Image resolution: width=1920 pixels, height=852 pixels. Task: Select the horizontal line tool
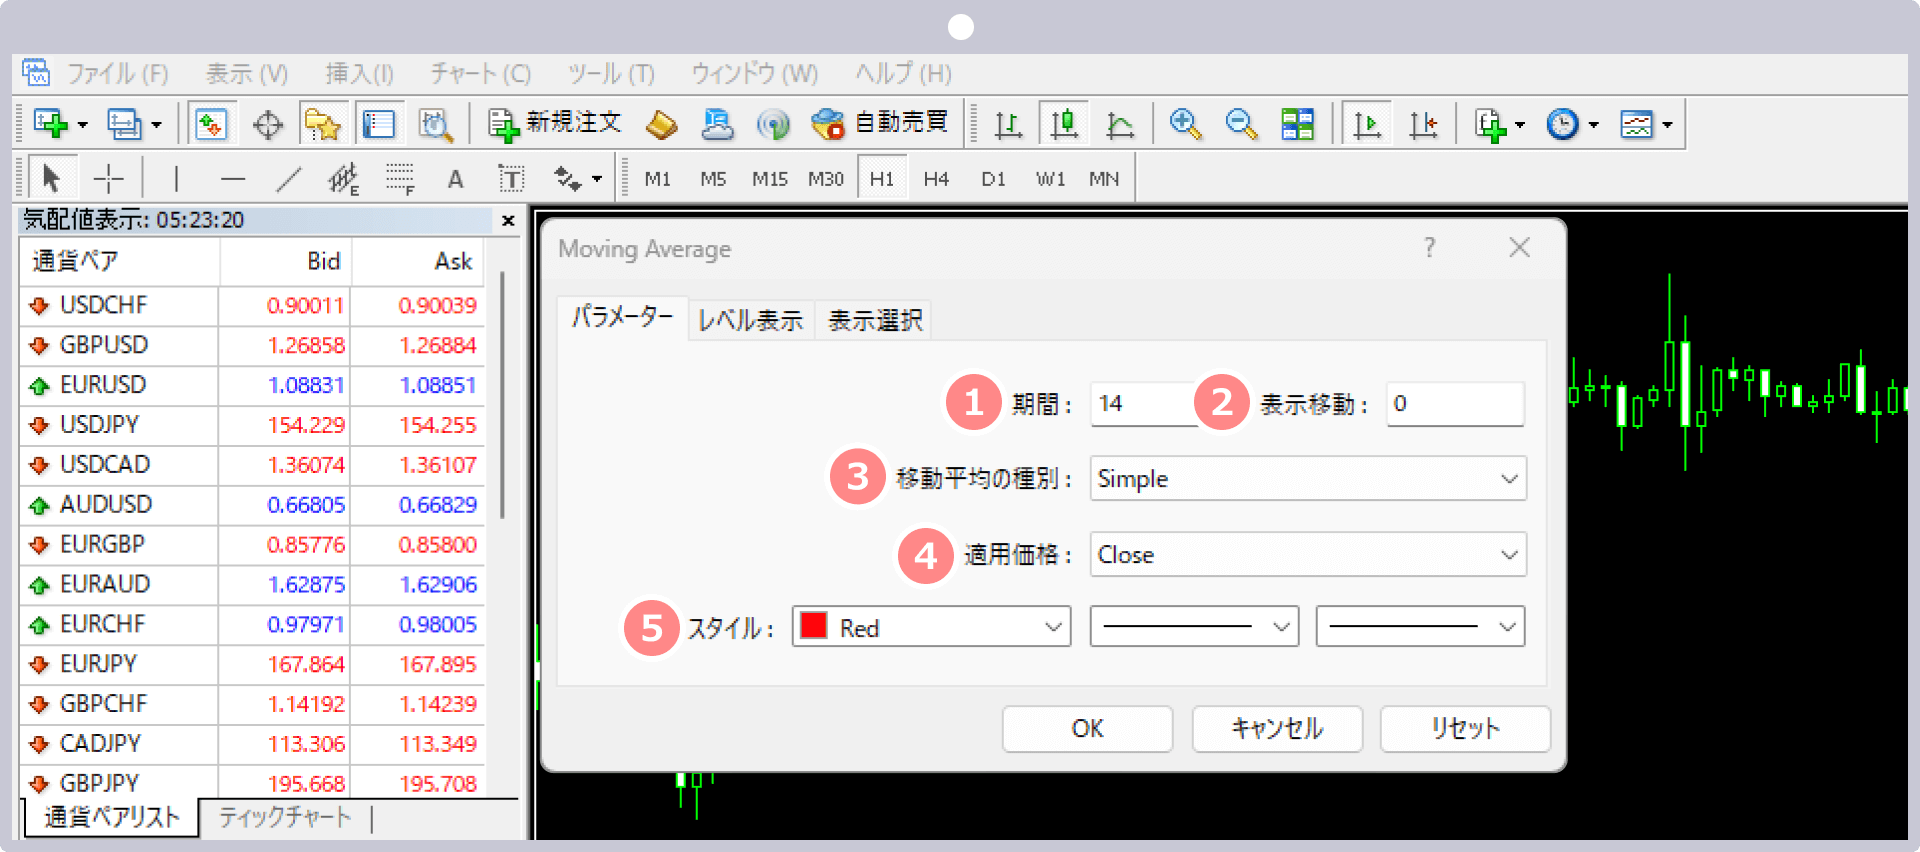233,179
